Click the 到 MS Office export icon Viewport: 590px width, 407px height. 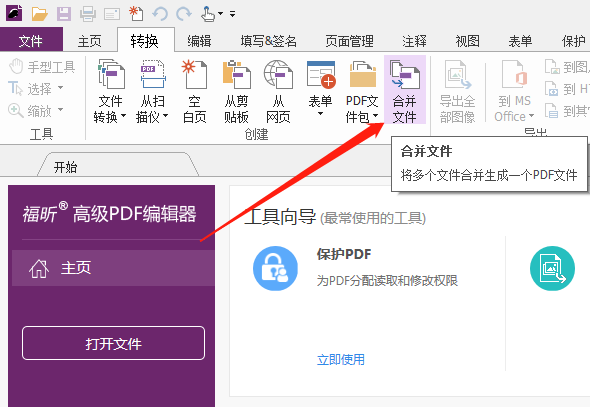point(514,74)
